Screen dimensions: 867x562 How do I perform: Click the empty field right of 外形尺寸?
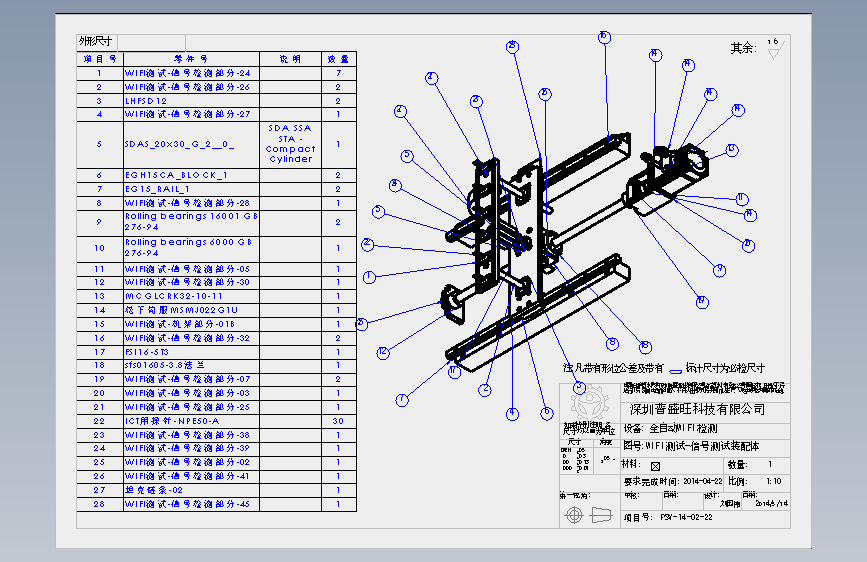coord(152,42)
